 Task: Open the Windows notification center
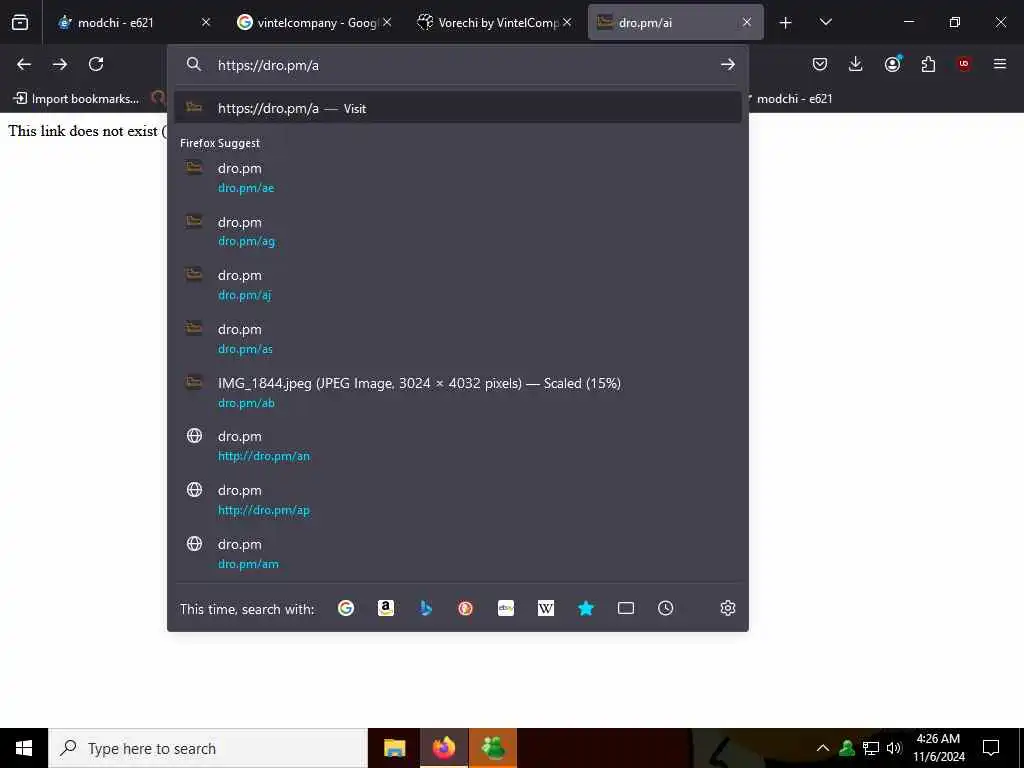click(x=991, y=748)
